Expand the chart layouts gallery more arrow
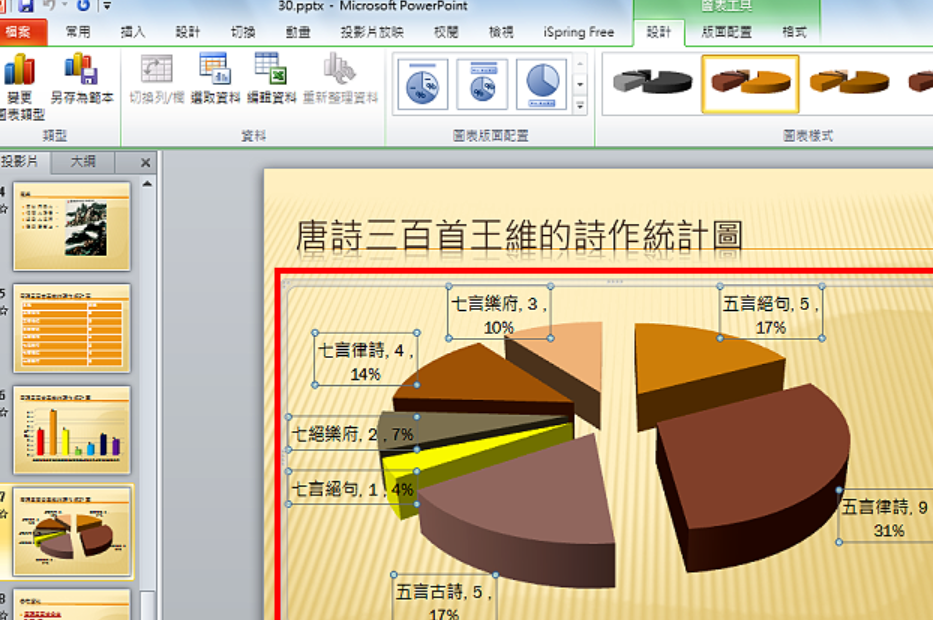Screen dimensions: 933x620 click(x=580, y=106)
